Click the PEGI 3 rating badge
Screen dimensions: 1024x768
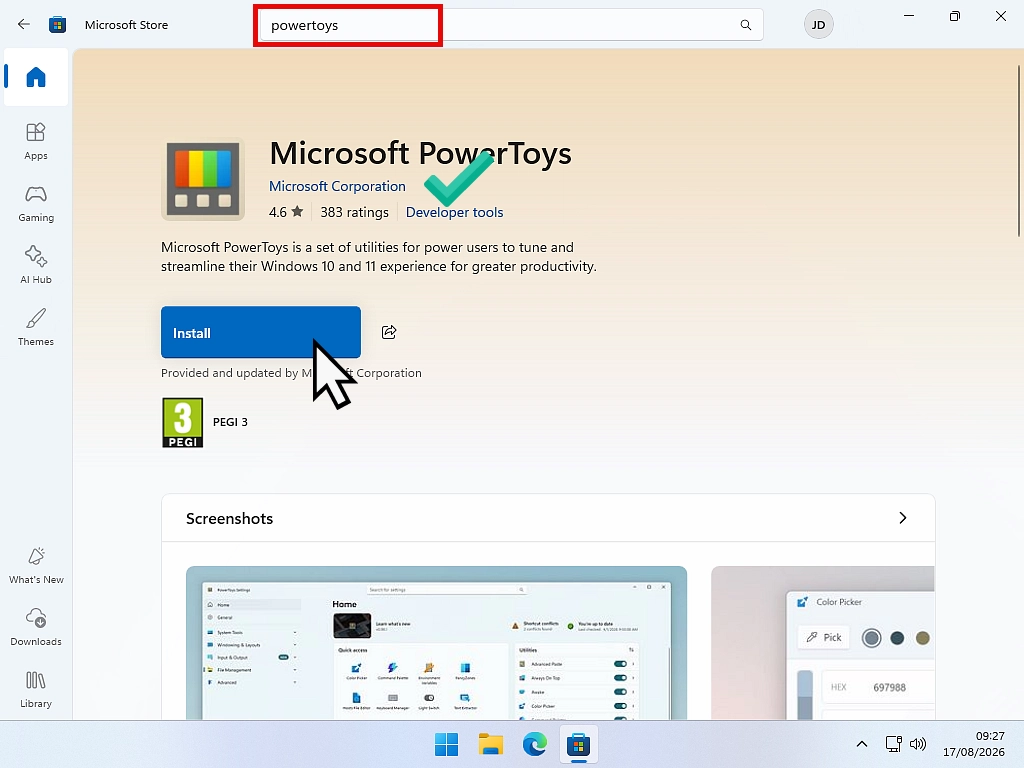[182, 423]
